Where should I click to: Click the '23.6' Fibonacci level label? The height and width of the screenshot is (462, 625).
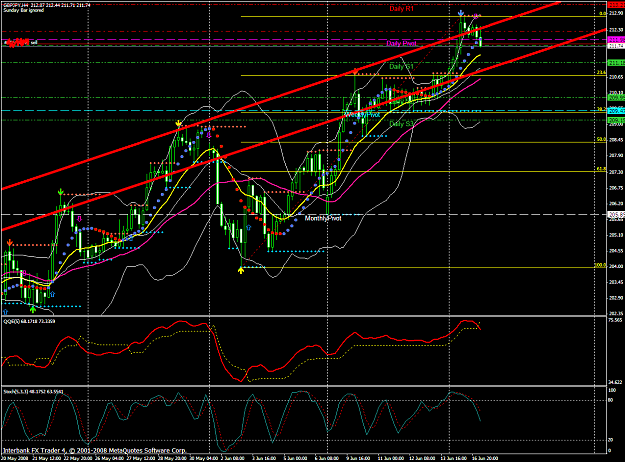coord(601,73)
